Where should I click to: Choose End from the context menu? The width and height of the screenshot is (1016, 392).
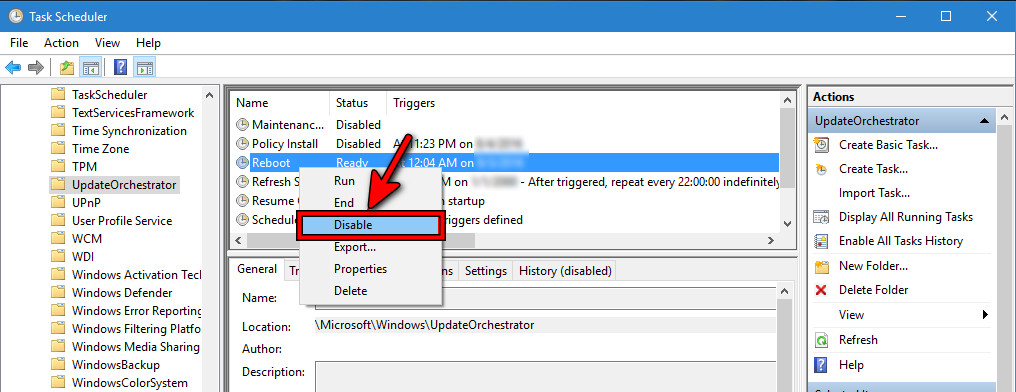(370, 203)
